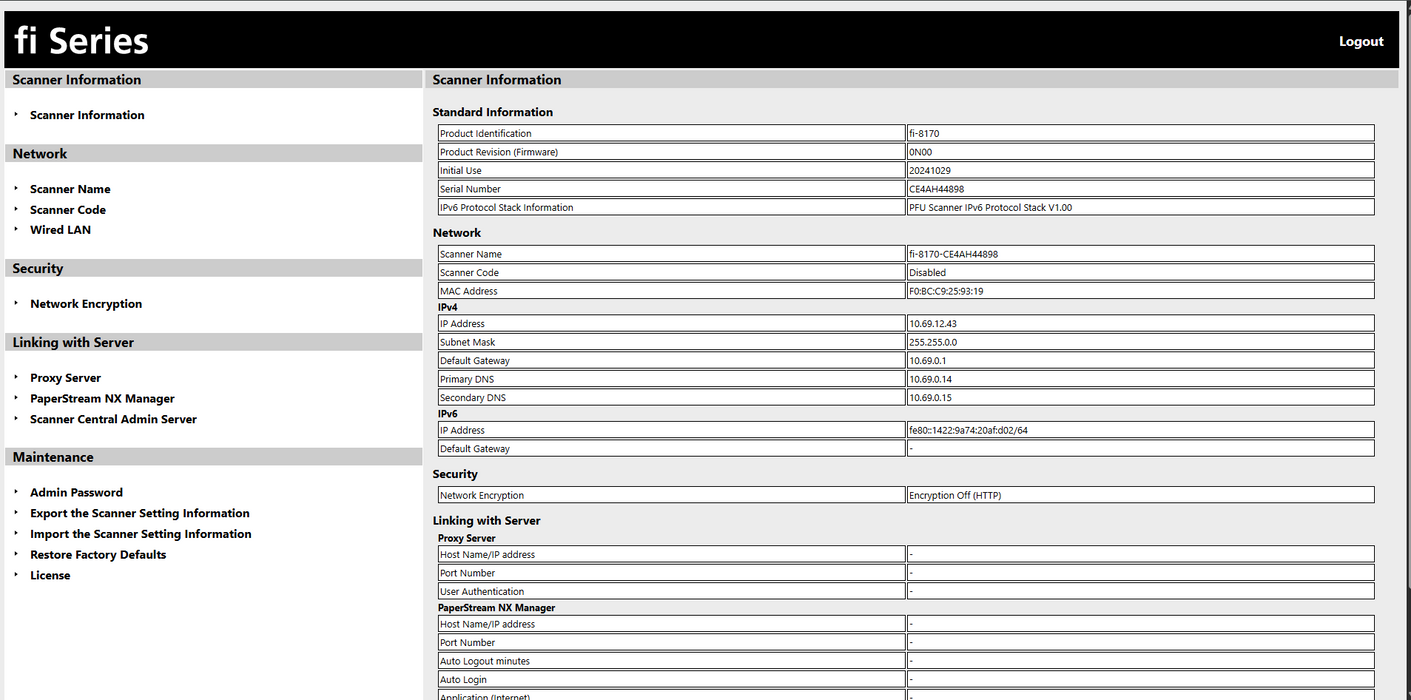This screenshot has height=700, width=1411.
Task: Open the Wired LAN settings page
Action: click(60, 230)
